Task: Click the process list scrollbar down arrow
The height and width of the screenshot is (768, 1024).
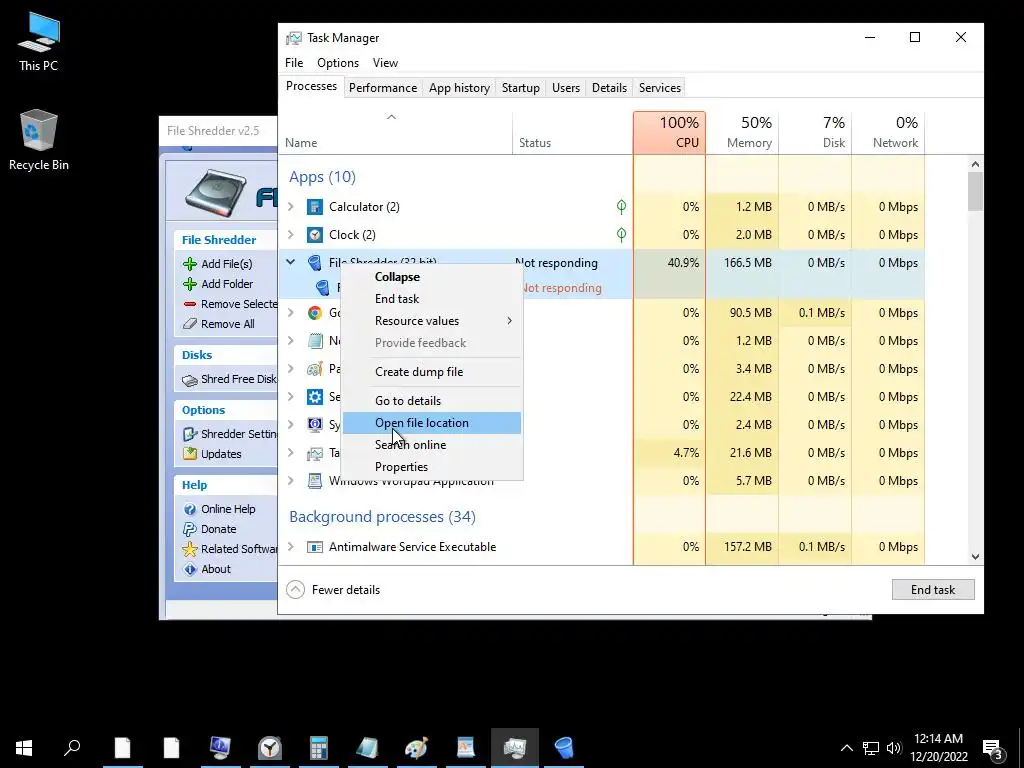Action: [975, 557]
